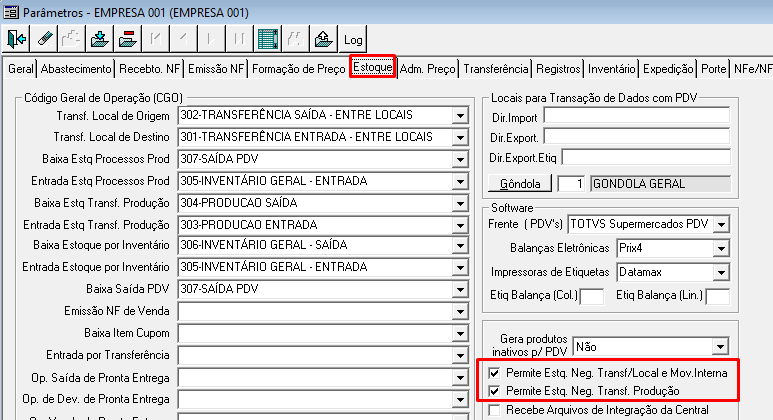Open the Balanças Eletrônicas dropdown
Viewport: 773px width, 420px height.
pyautogui.click(x=721, y=248)
